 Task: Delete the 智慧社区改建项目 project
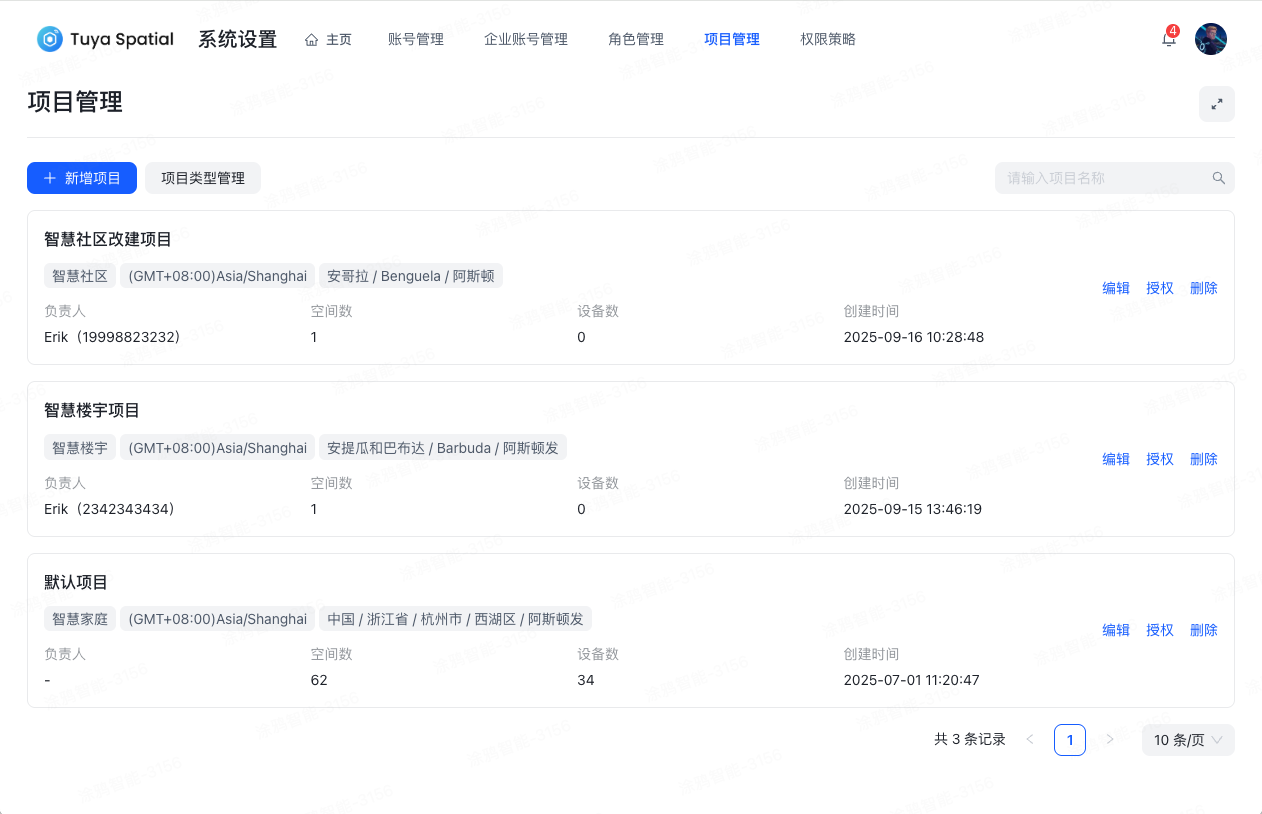(x=1204, y=288)
